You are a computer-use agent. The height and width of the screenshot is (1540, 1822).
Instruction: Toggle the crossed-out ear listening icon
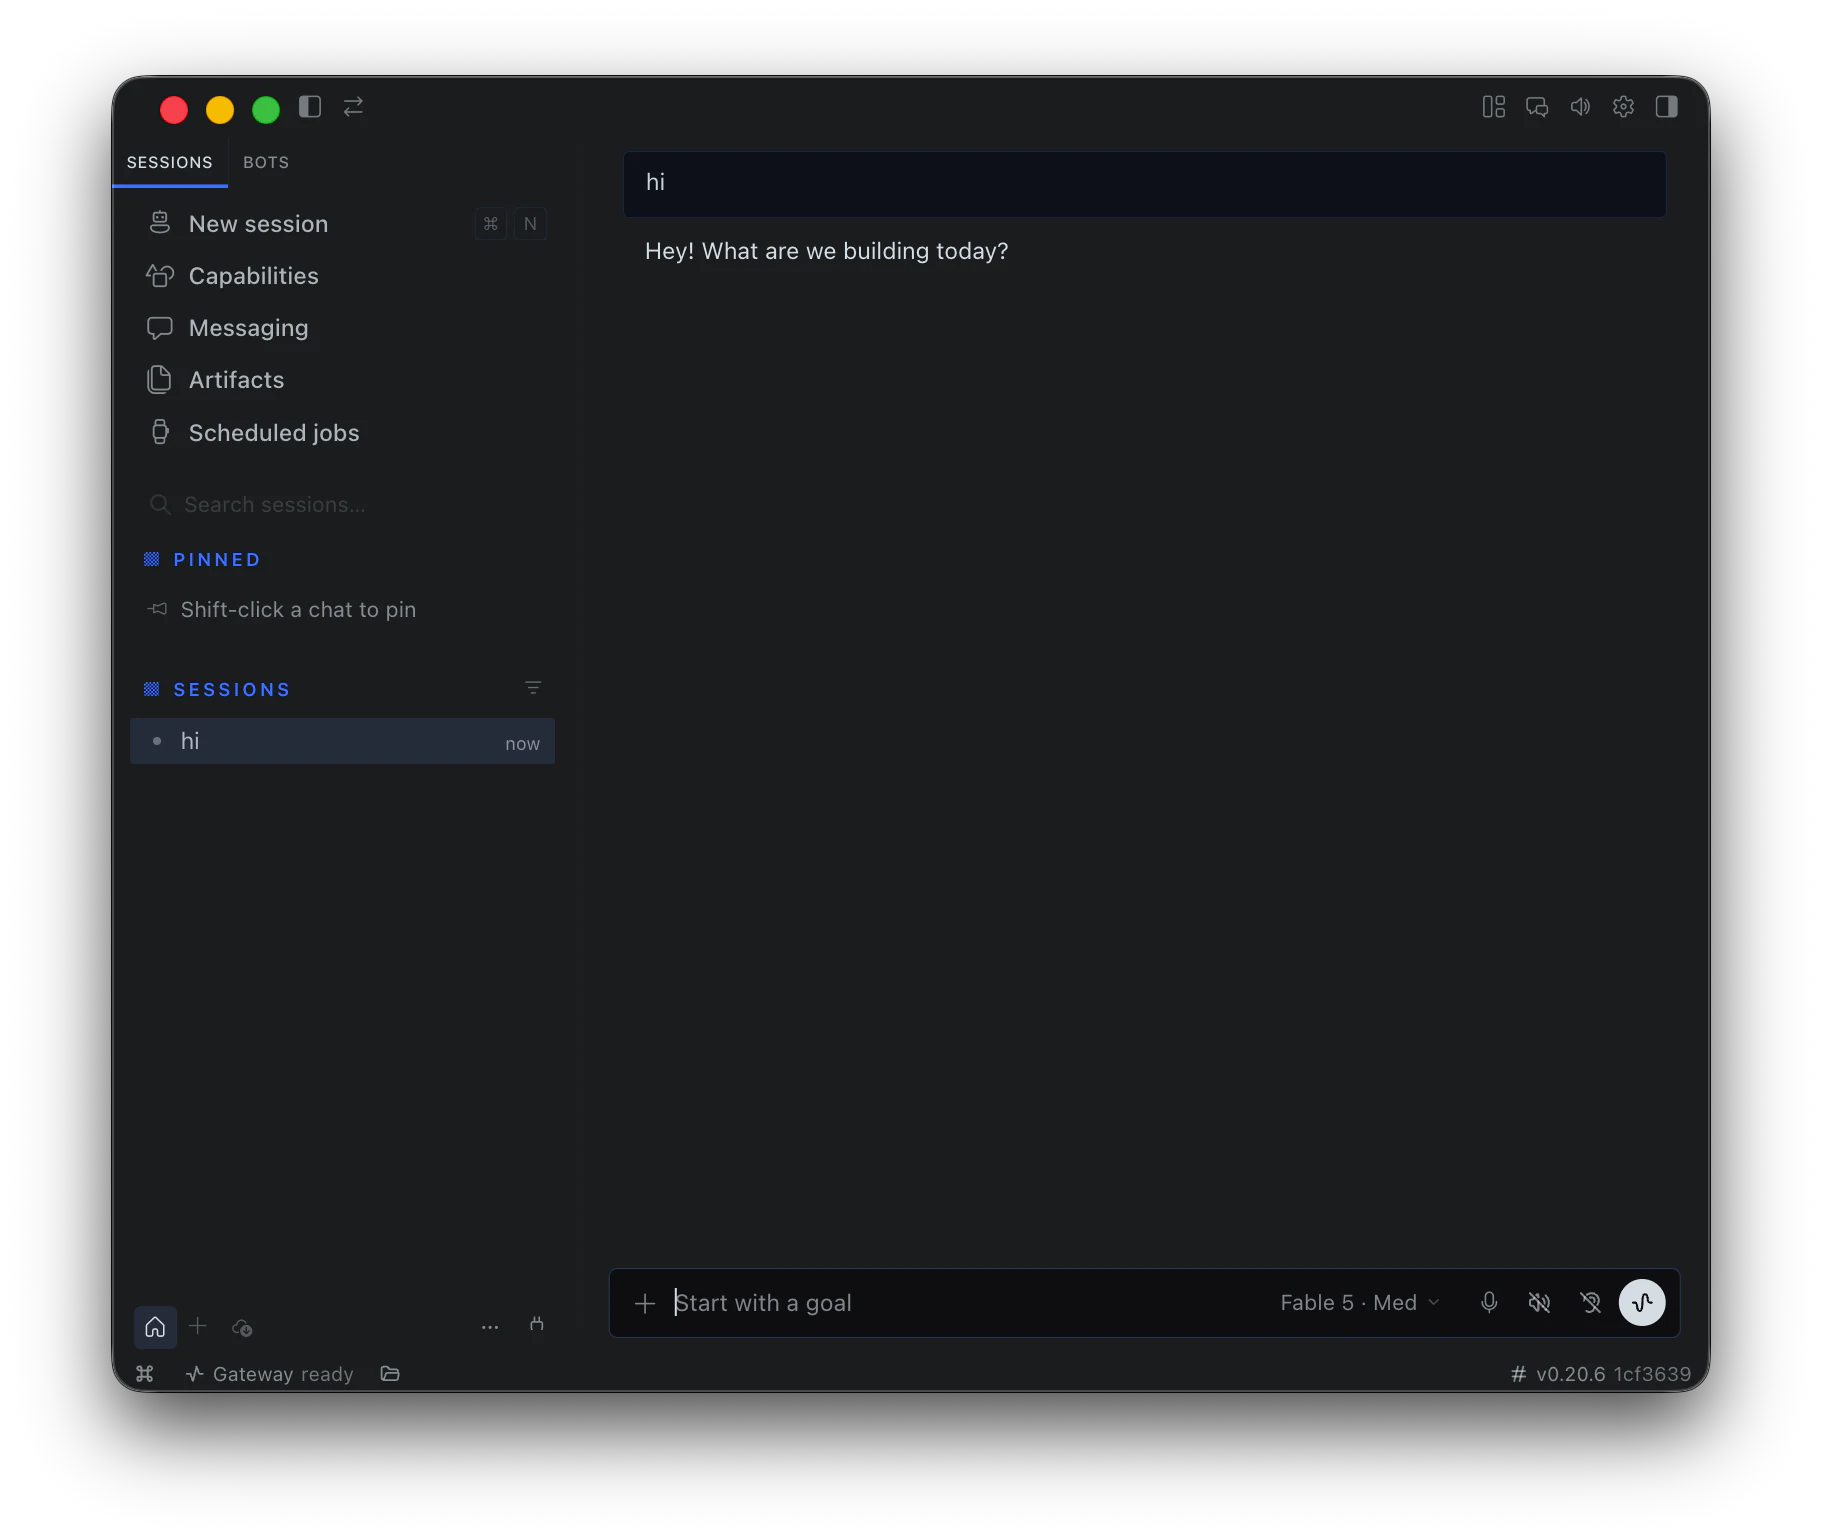click(x=1591, y=1303)
